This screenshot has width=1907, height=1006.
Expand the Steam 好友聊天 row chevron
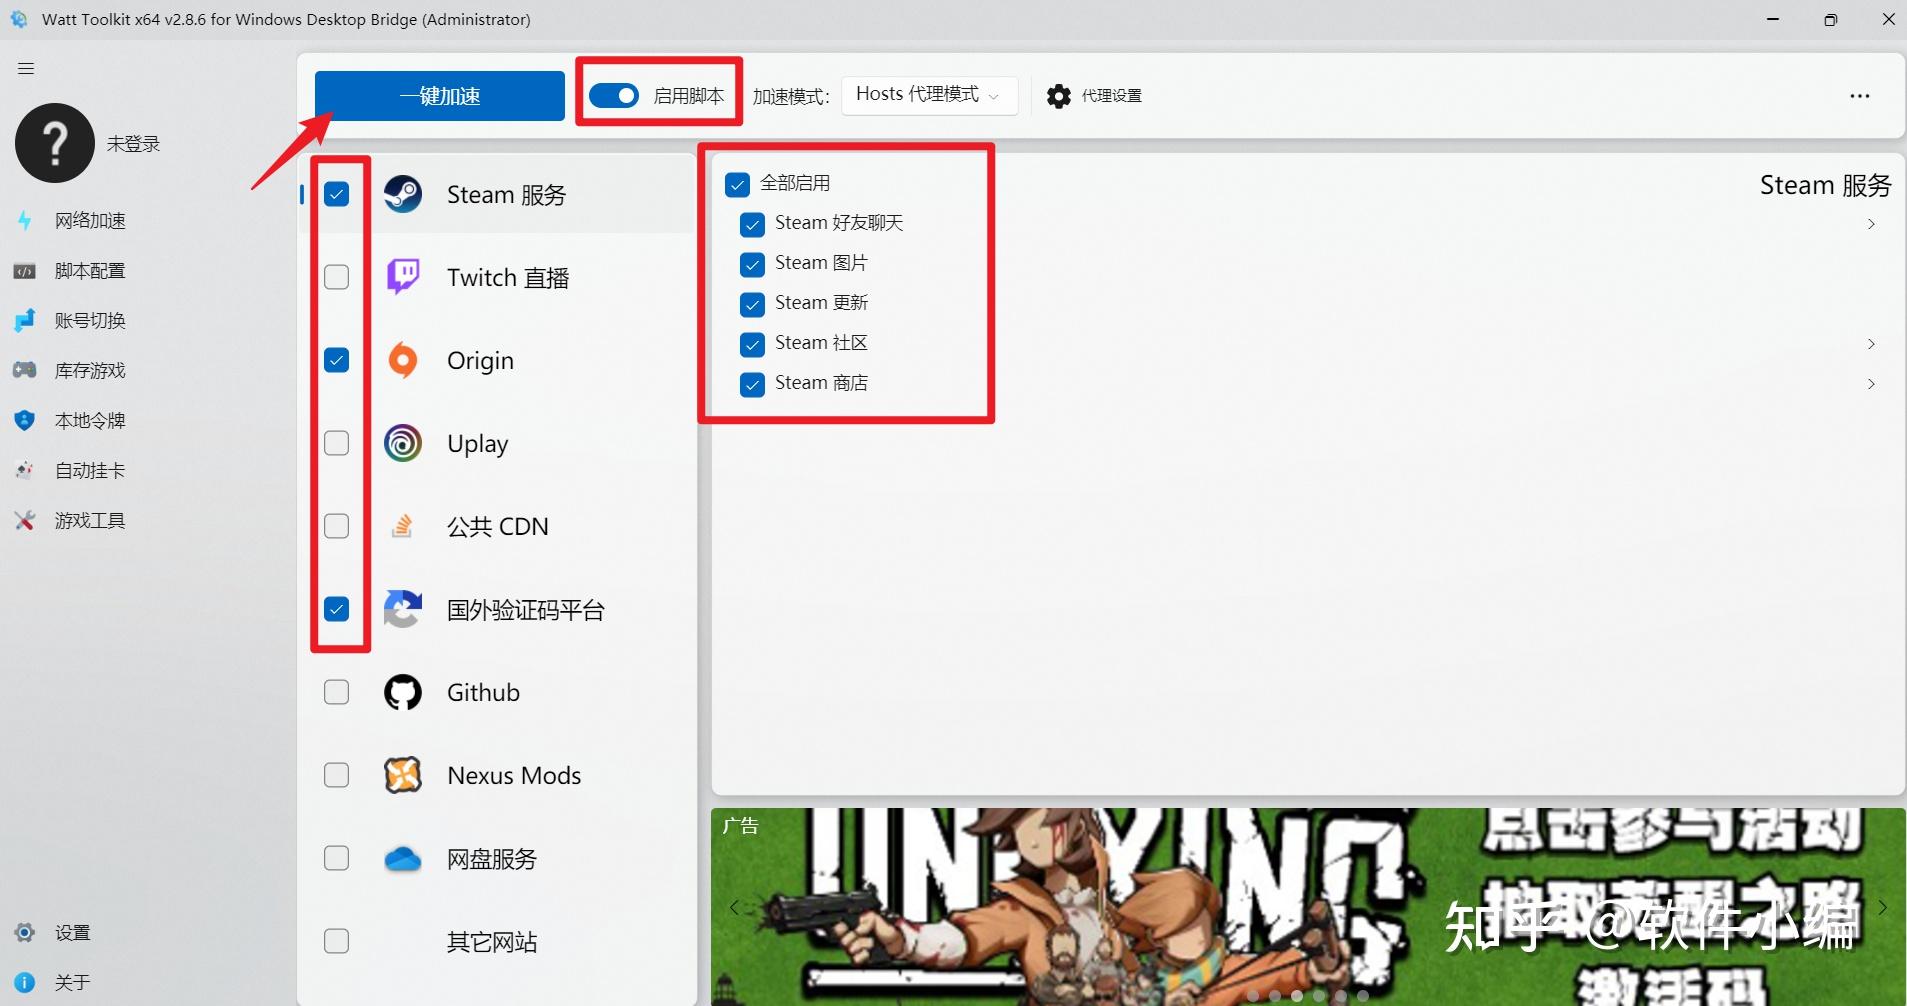[x=1871, y=224]
